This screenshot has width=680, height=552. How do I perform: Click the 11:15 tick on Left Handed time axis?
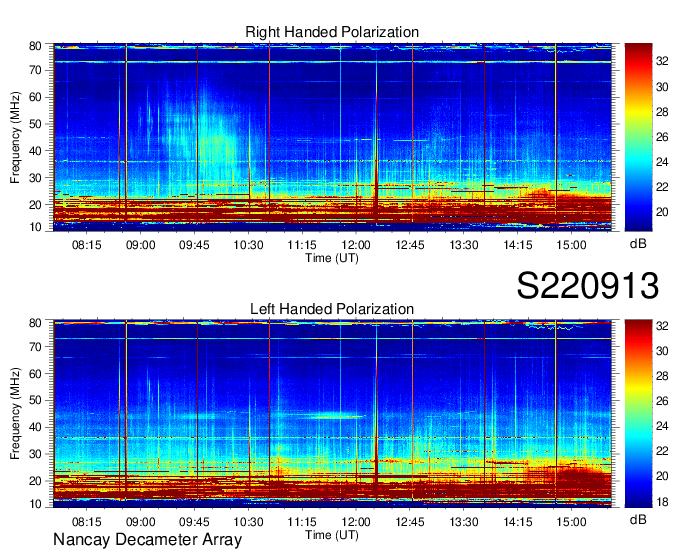coord(302,522)
